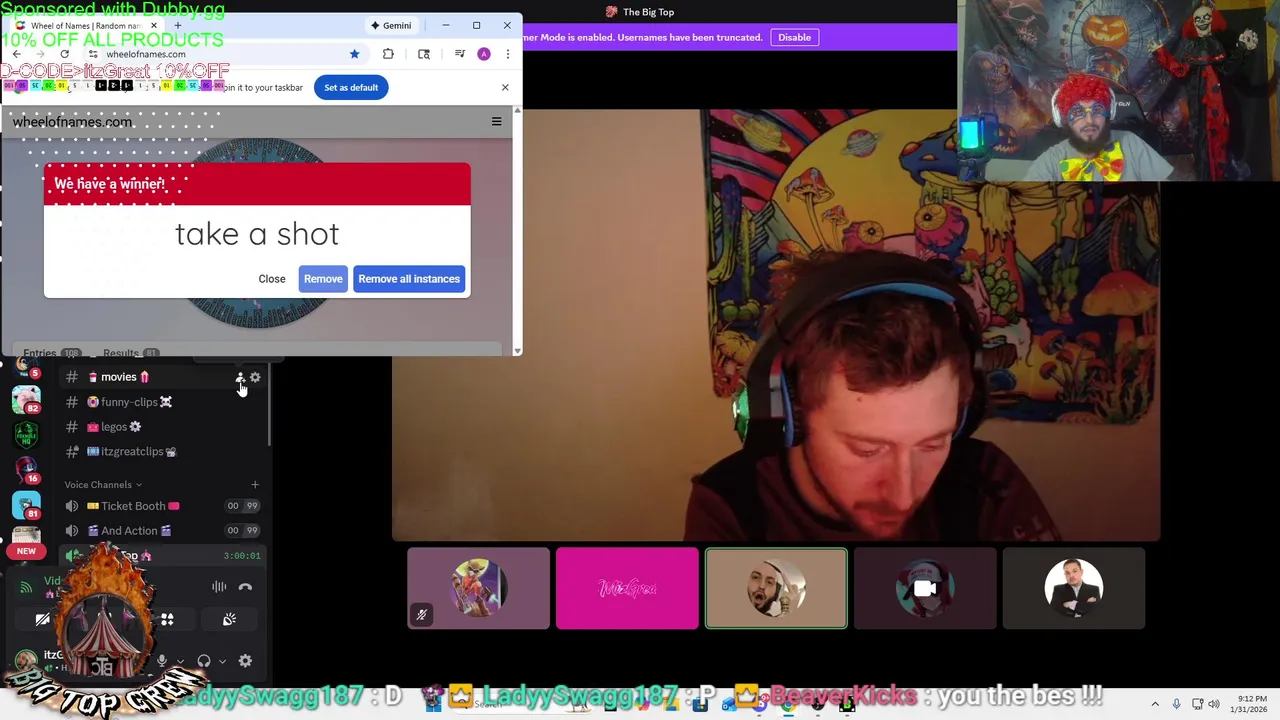
Task: Disconnect from voice call icon
Action: pyautogui.click(x=245, y=587)
